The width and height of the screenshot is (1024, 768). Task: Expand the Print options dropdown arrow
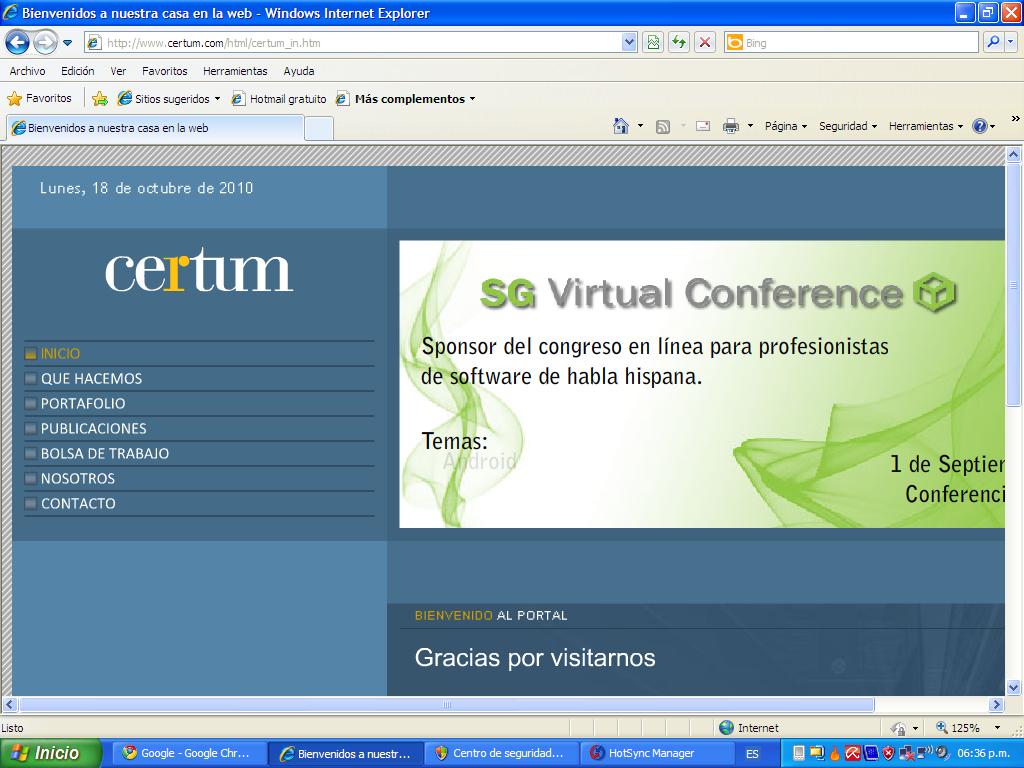pyautogui.click(x=750, y=126)
